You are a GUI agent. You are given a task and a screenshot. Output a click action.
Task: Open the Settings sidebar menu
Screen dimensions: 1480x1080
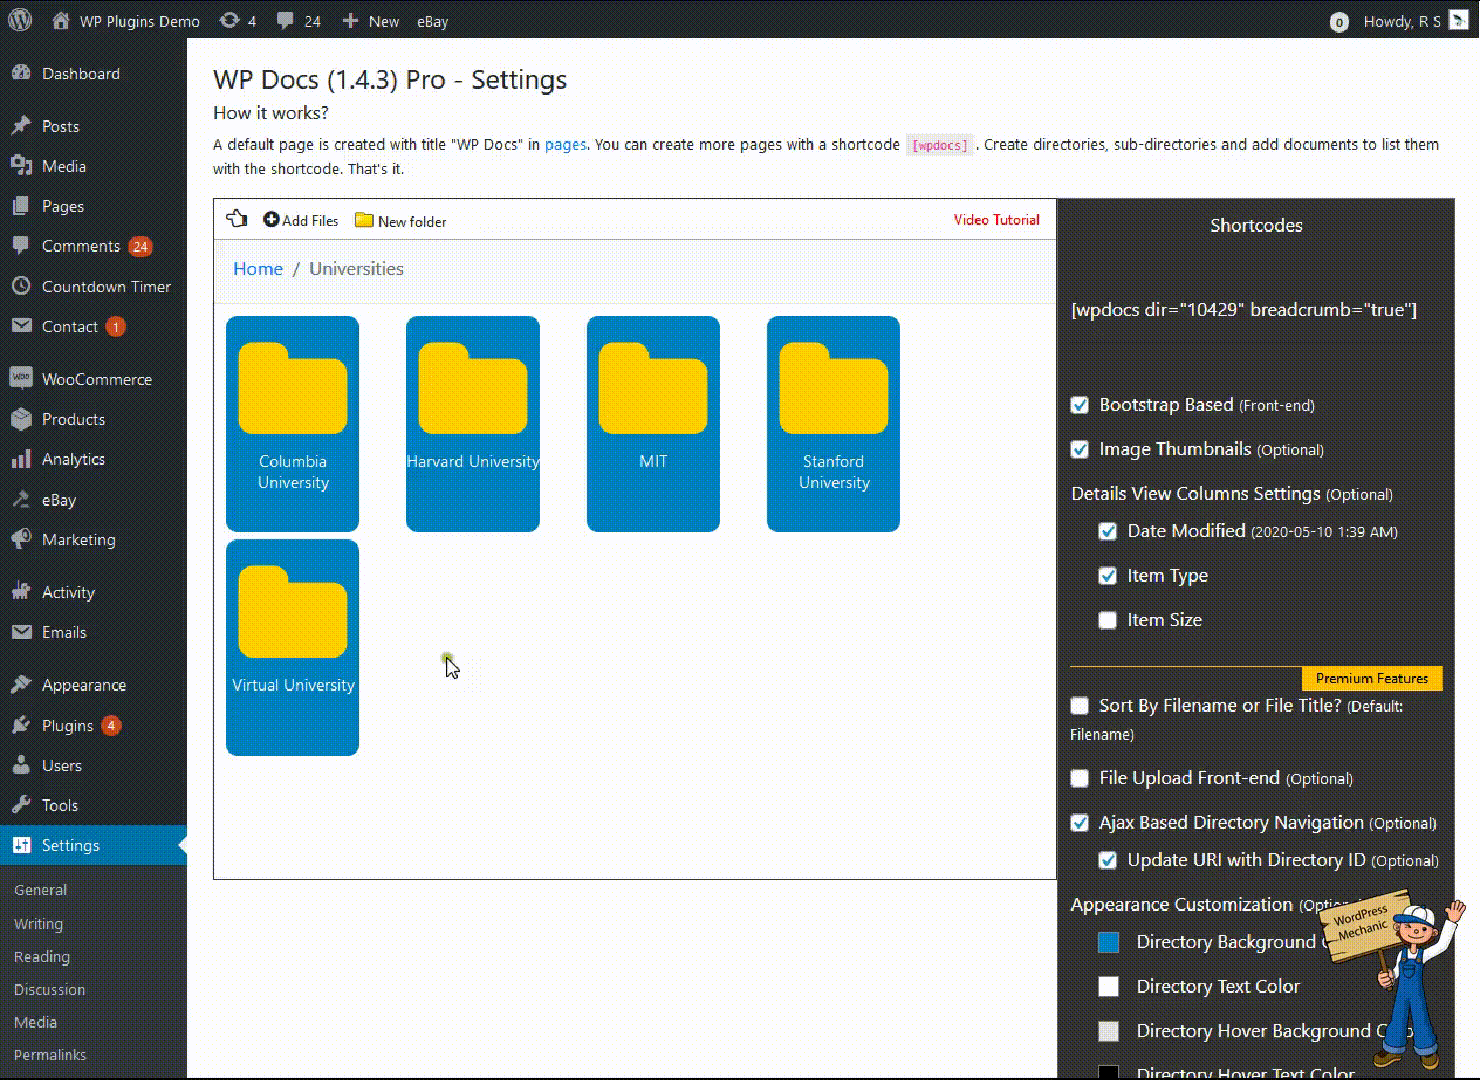pos(93,845)
